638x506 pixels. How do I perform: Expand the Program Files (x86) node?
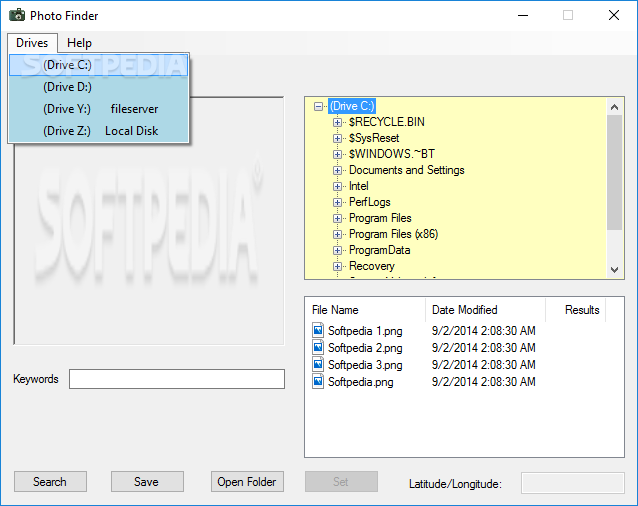(x=337, y=234)
